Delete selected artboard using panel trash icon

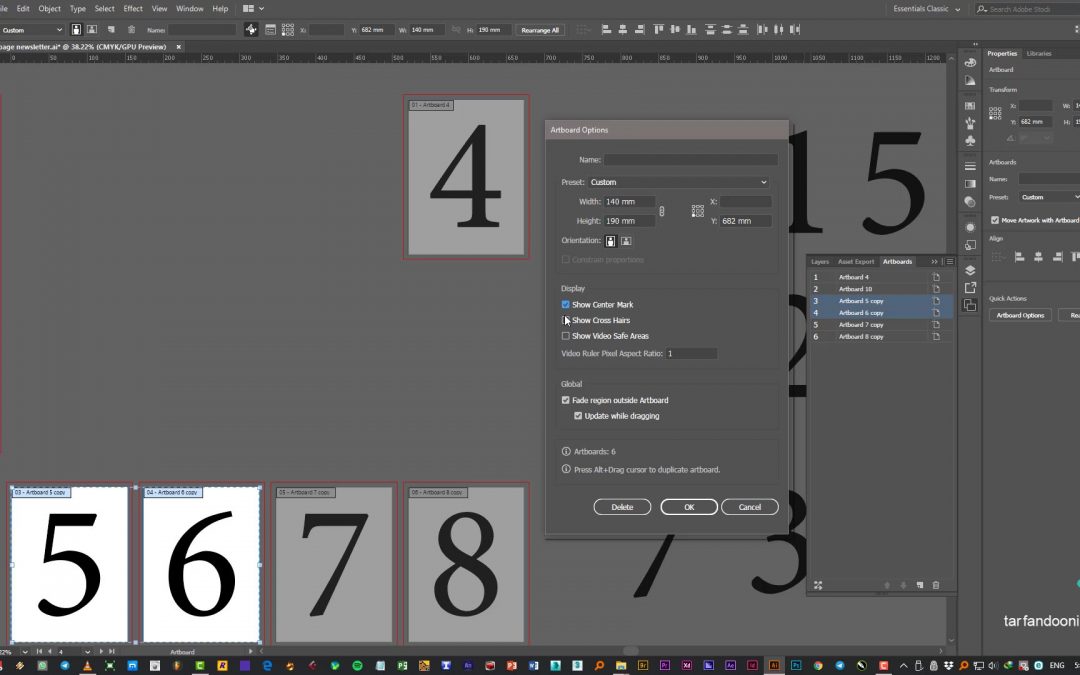pyautogui.click(x=935, y=585)
